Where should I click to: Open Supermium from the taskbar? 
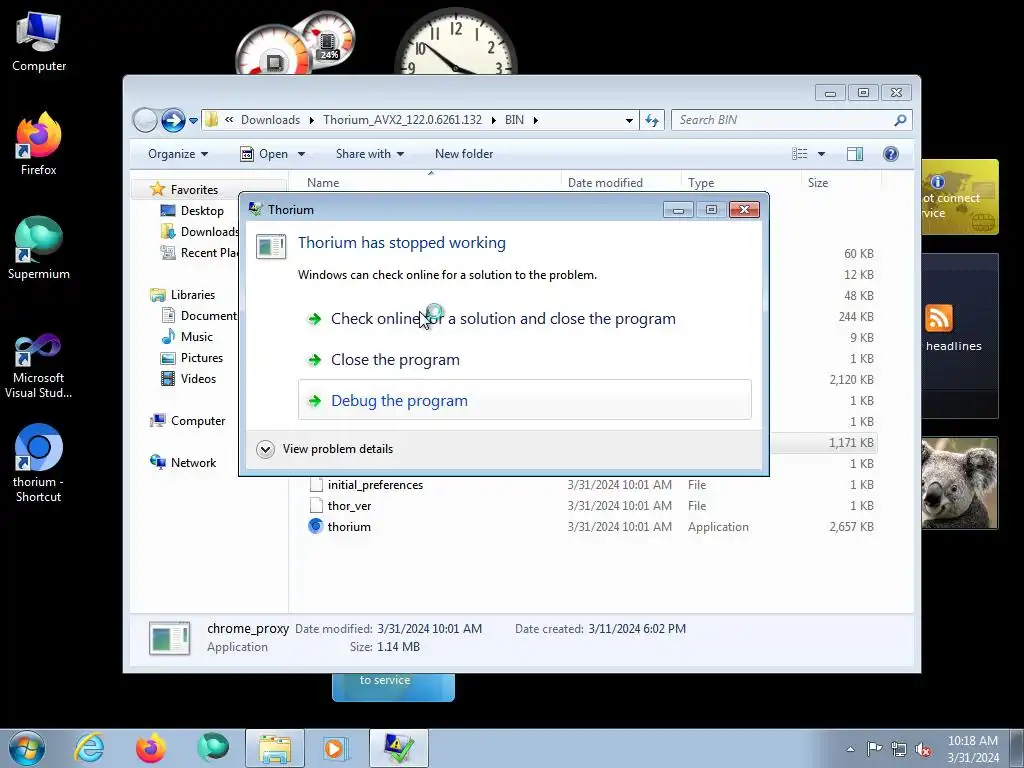click(x=213, y=748)
